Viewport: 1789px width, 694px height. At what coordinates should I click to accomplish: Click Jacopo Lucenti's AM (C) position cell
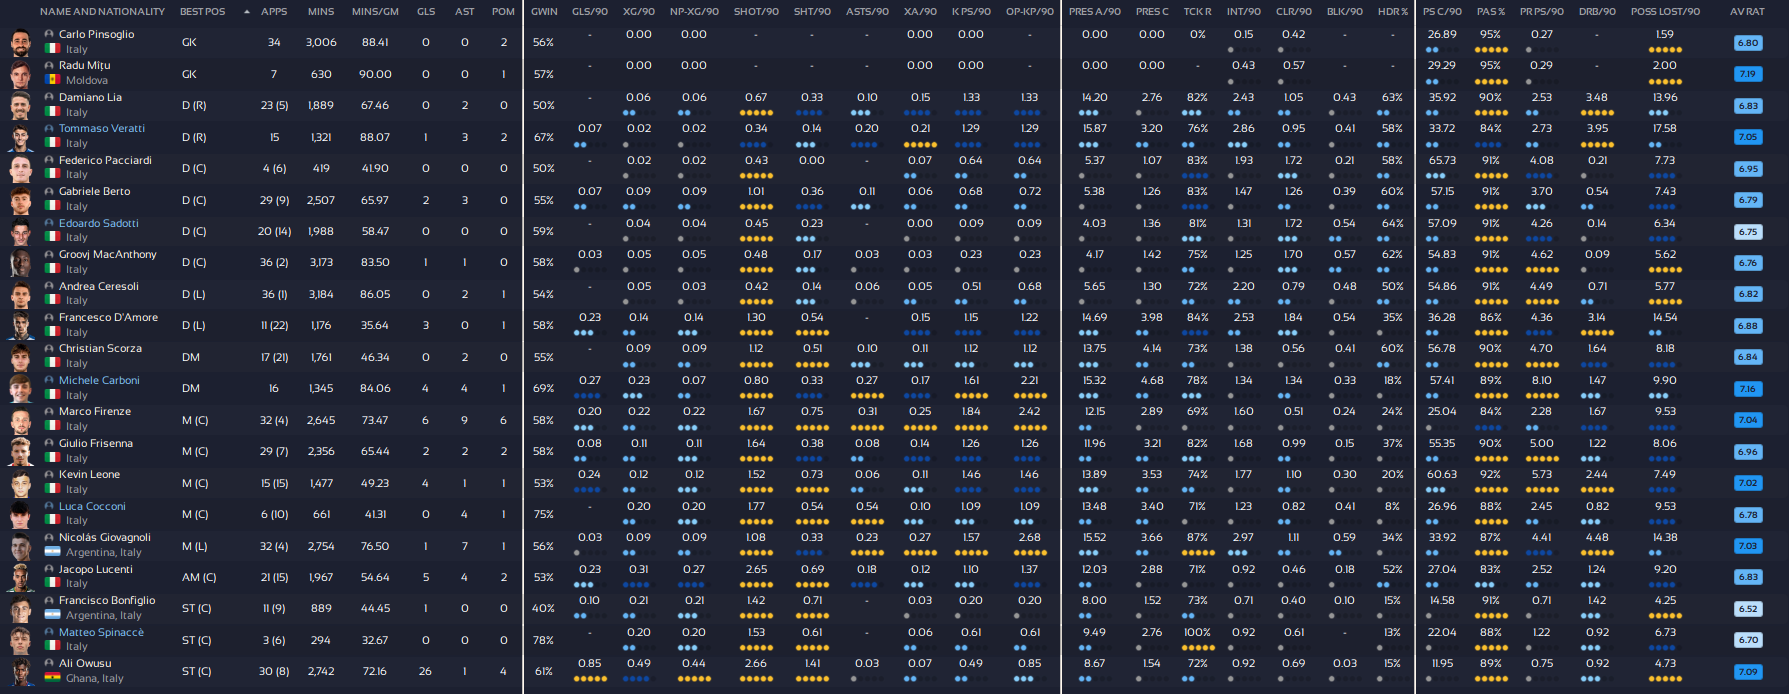point(199,577)
